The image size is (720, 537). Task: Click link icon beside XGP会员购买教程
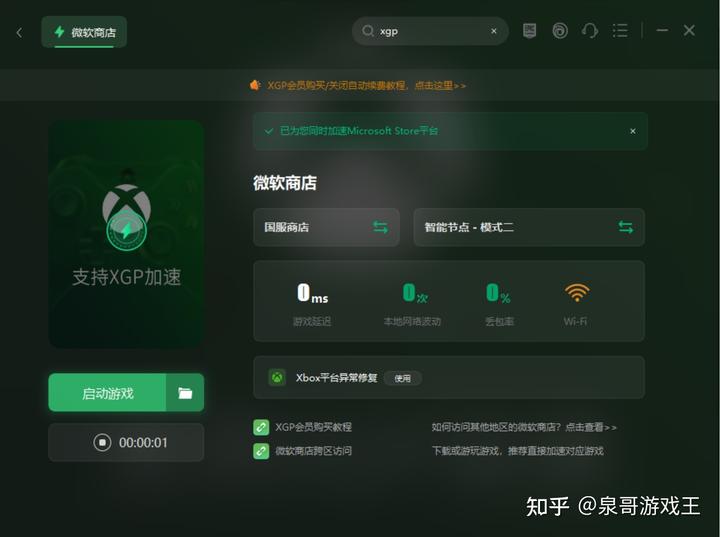pyautogui.click(x=261, y=427)
